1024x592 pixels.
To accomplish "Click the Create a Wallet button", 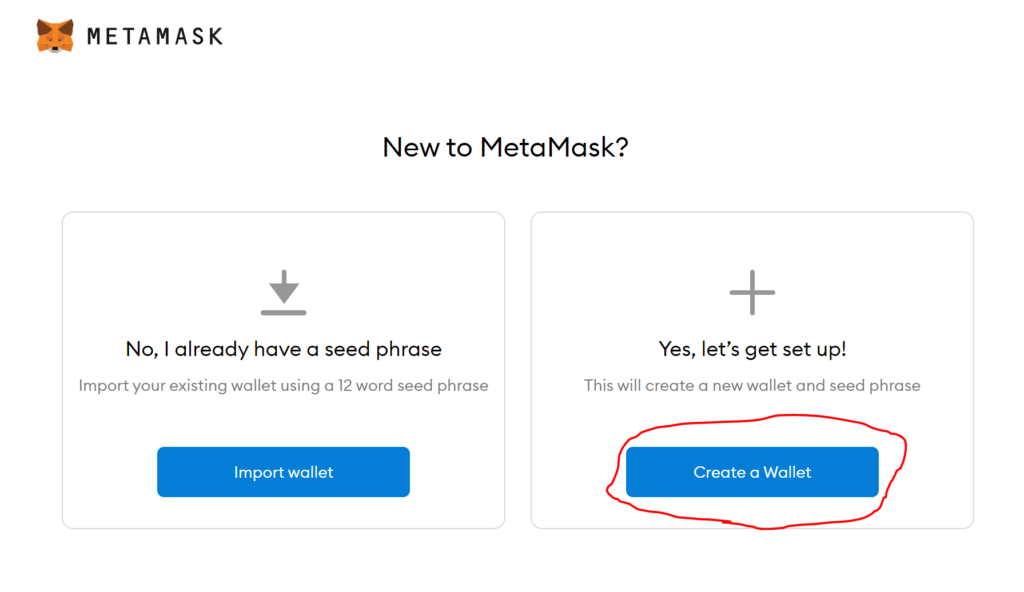I will pos(752,472).
